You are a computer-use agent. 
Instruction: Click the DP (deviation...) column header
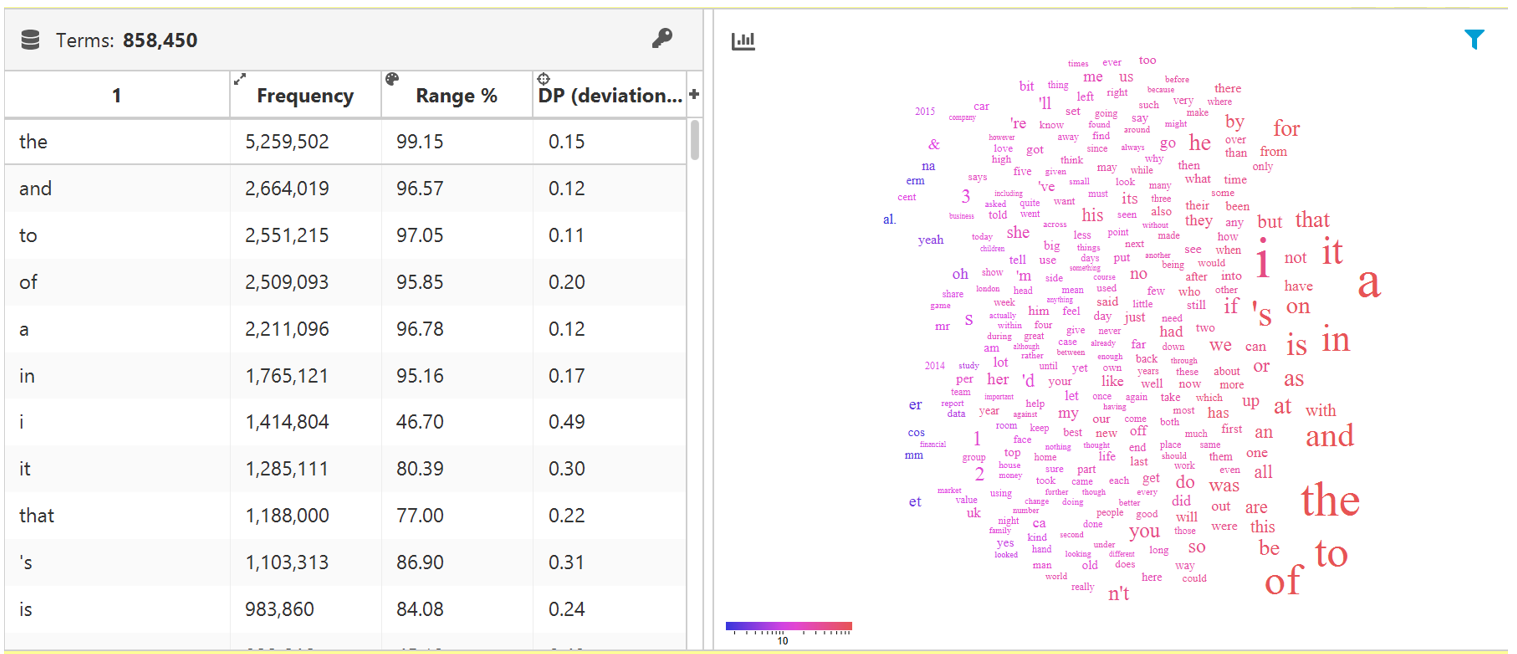click(610, 96)
